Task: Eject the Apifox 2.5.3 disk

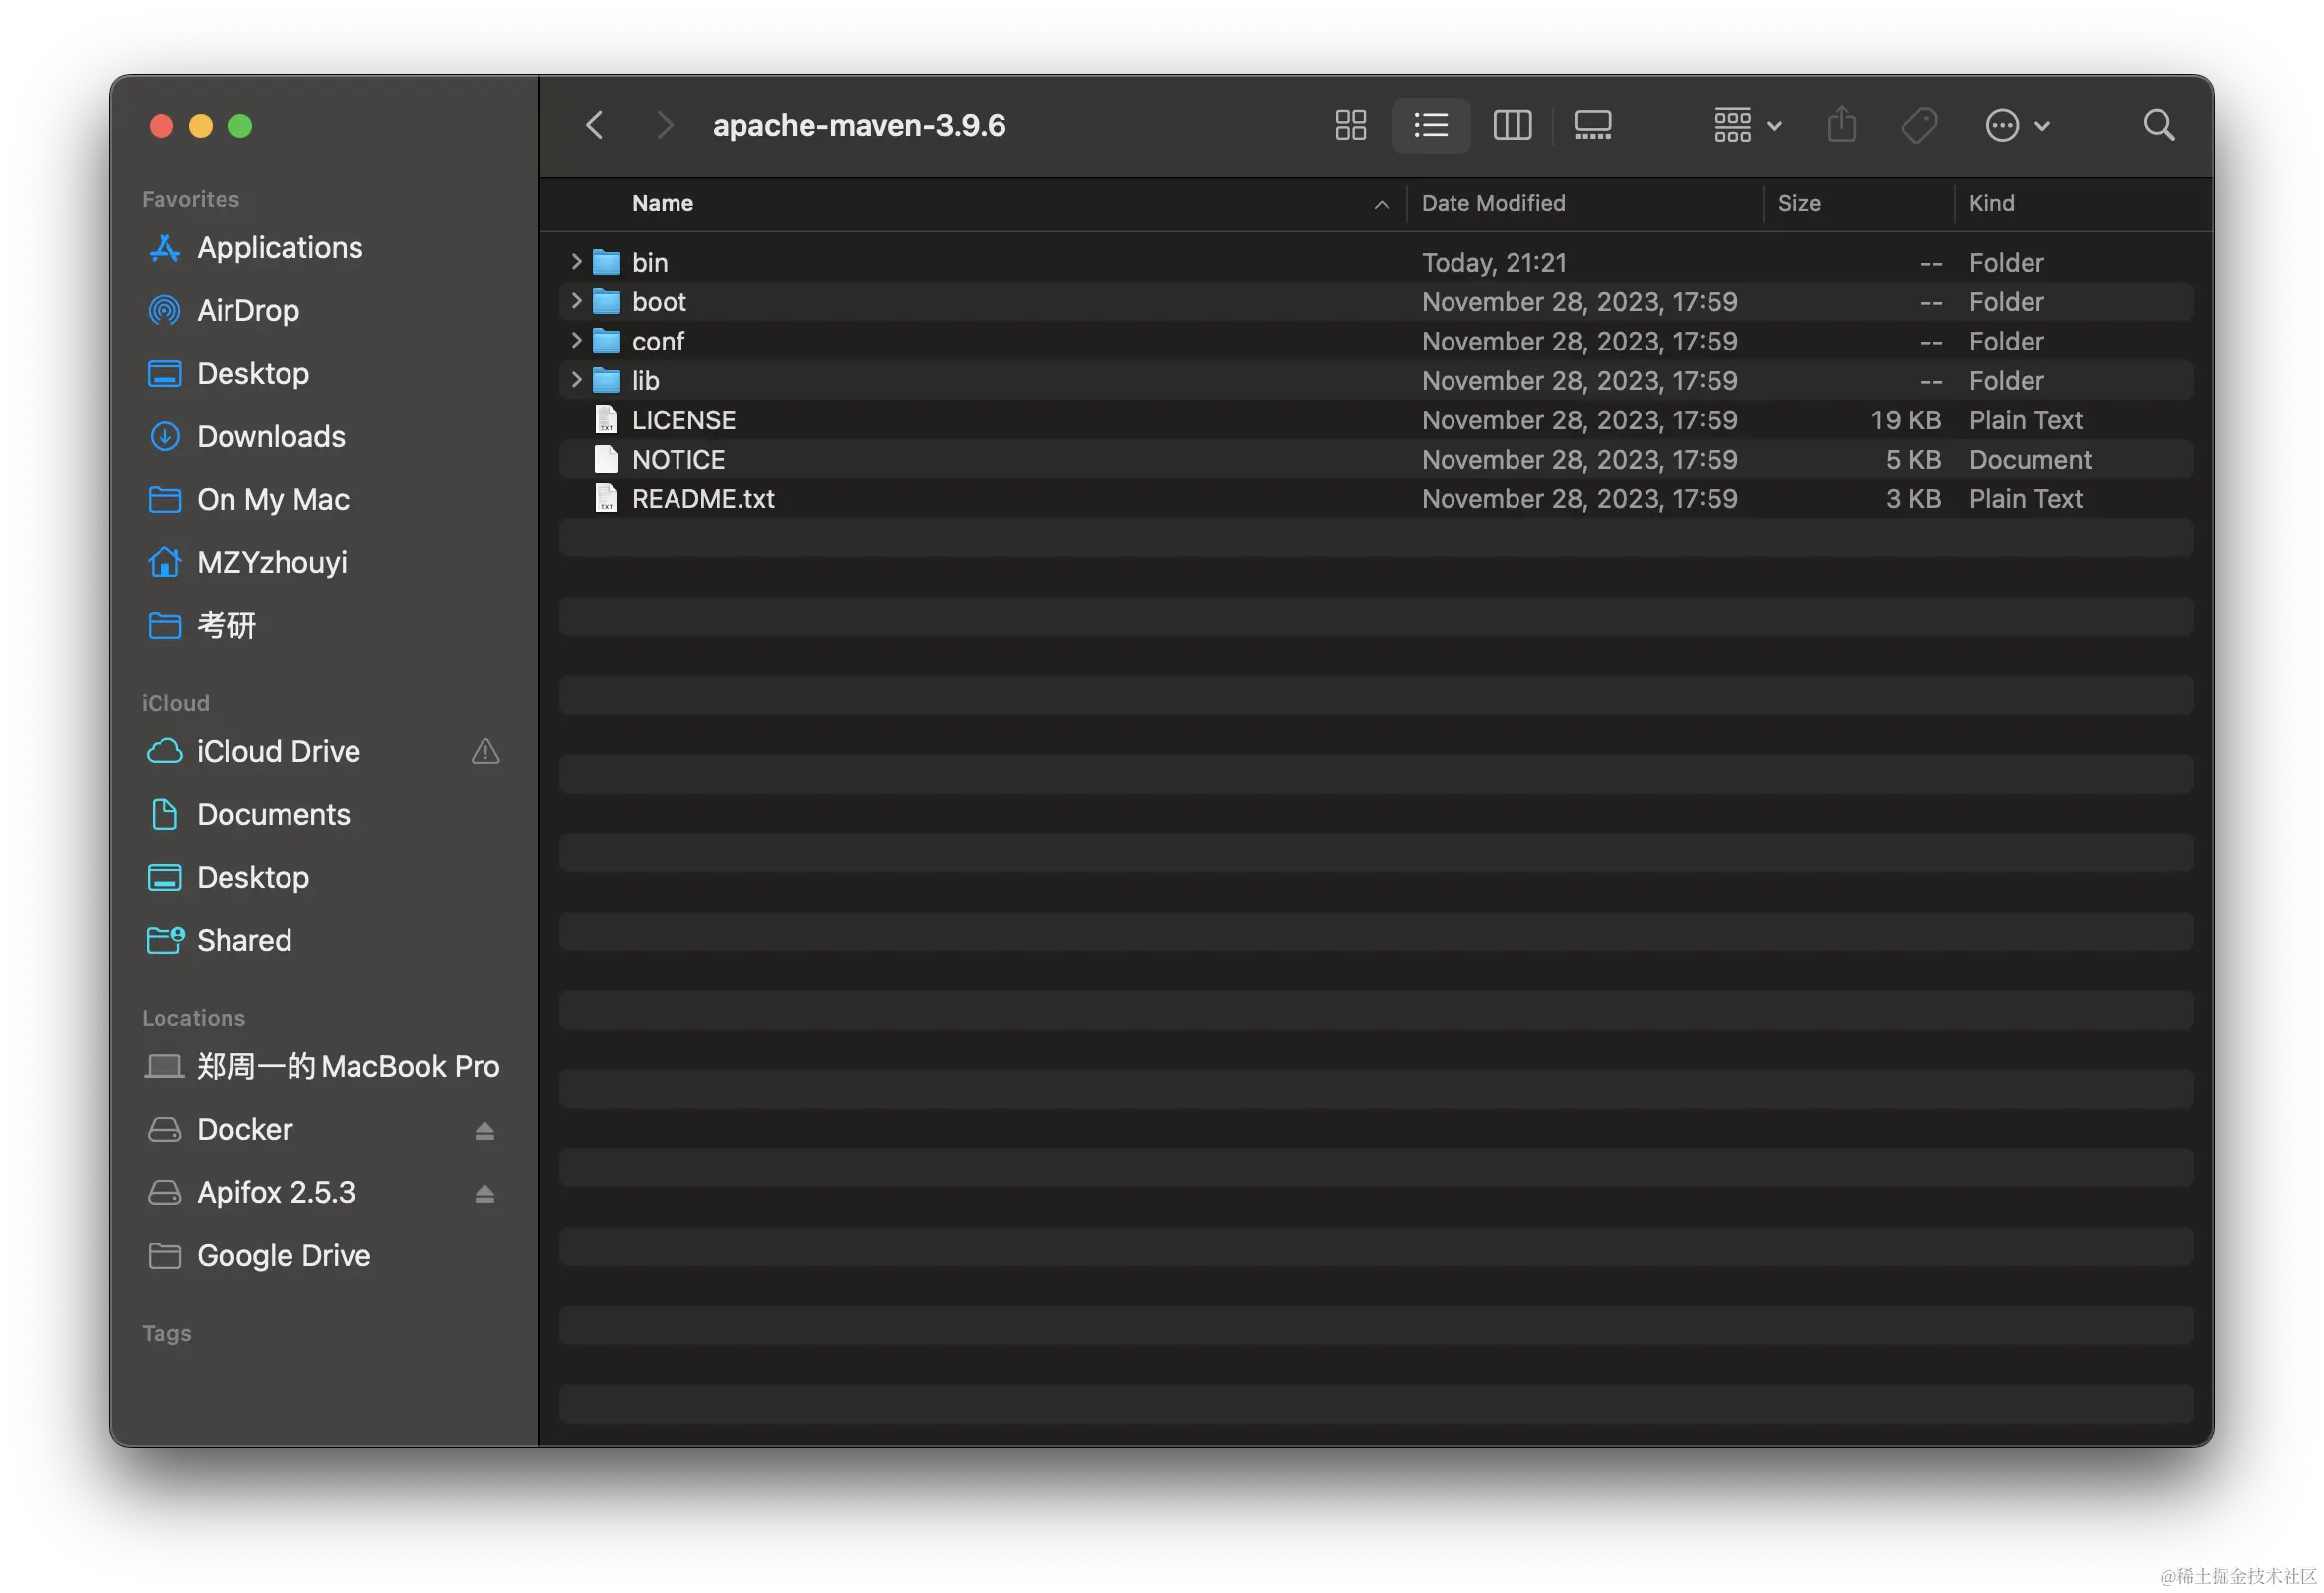Action: click(485, 1194)
